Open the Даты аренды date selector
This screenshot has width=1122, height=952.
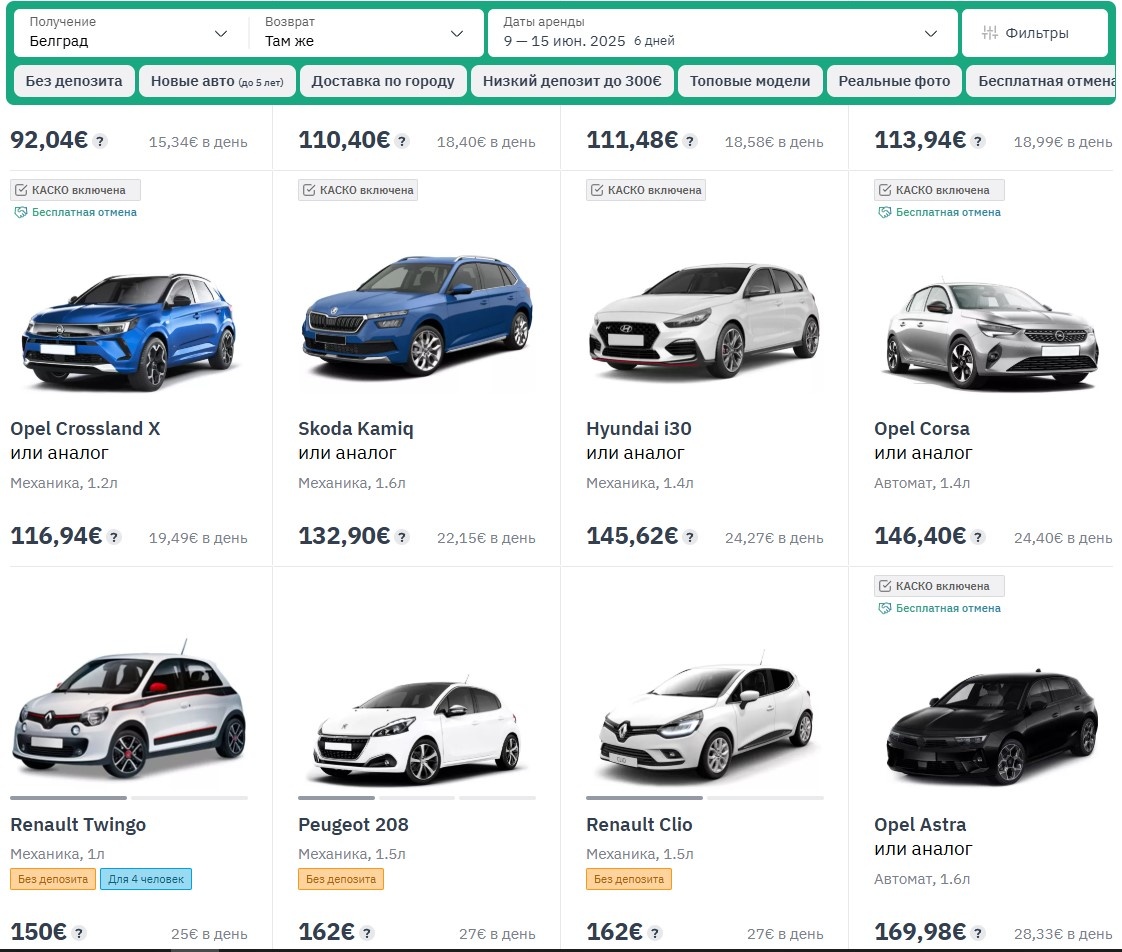(x=718, y=32)
